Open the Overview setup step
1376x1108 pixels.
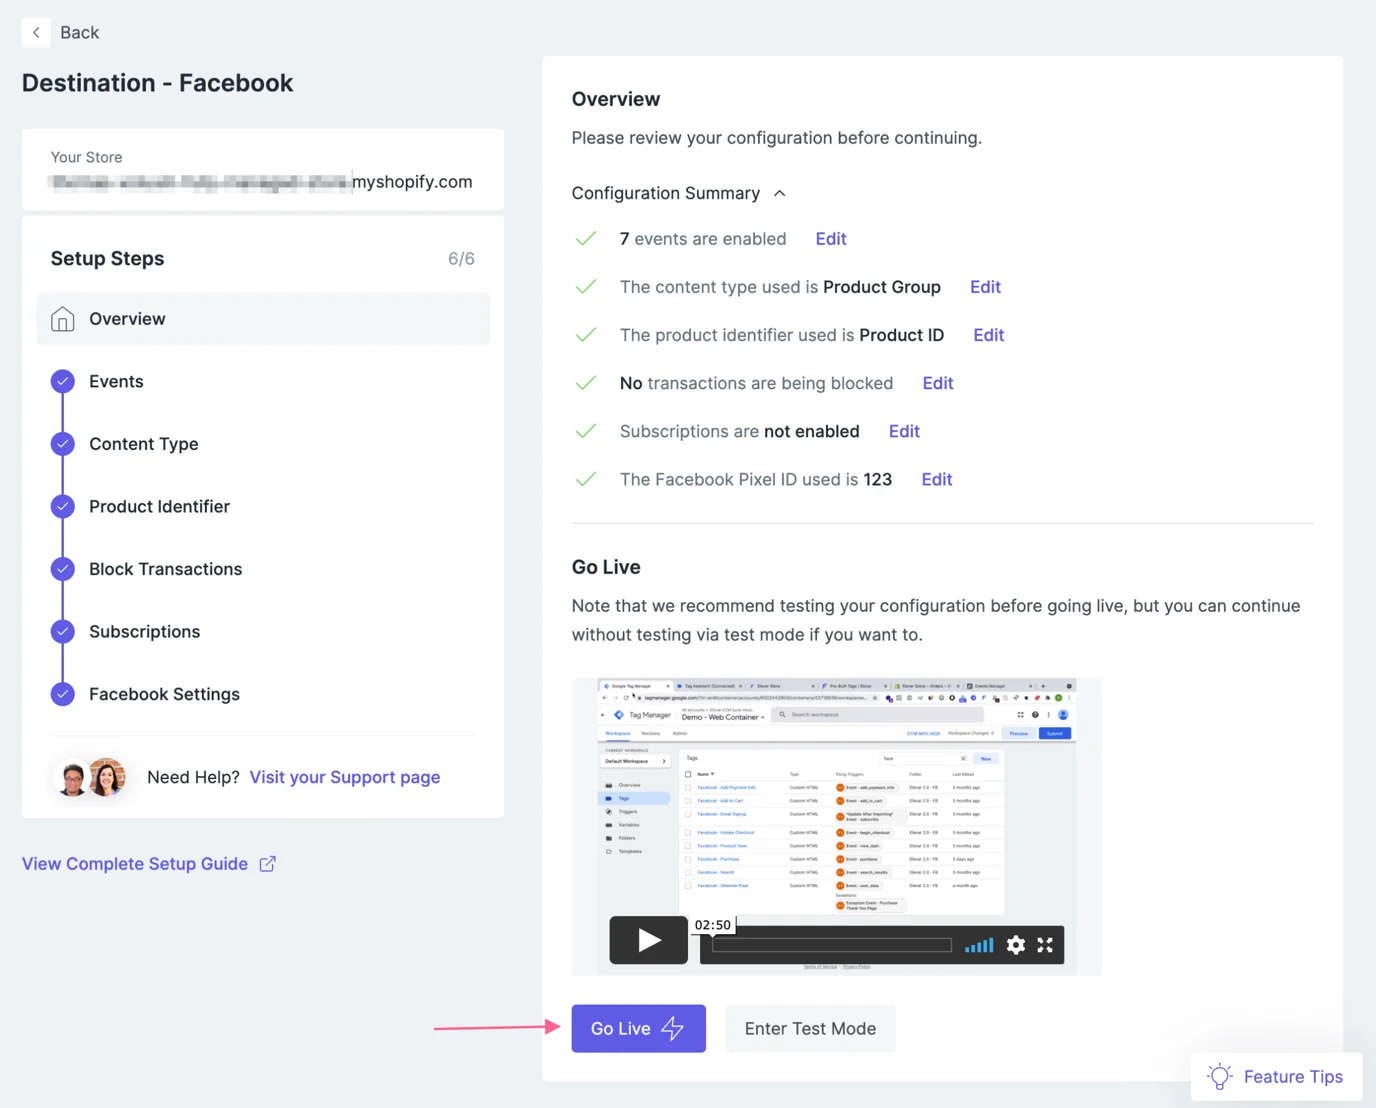coord(263,319)
